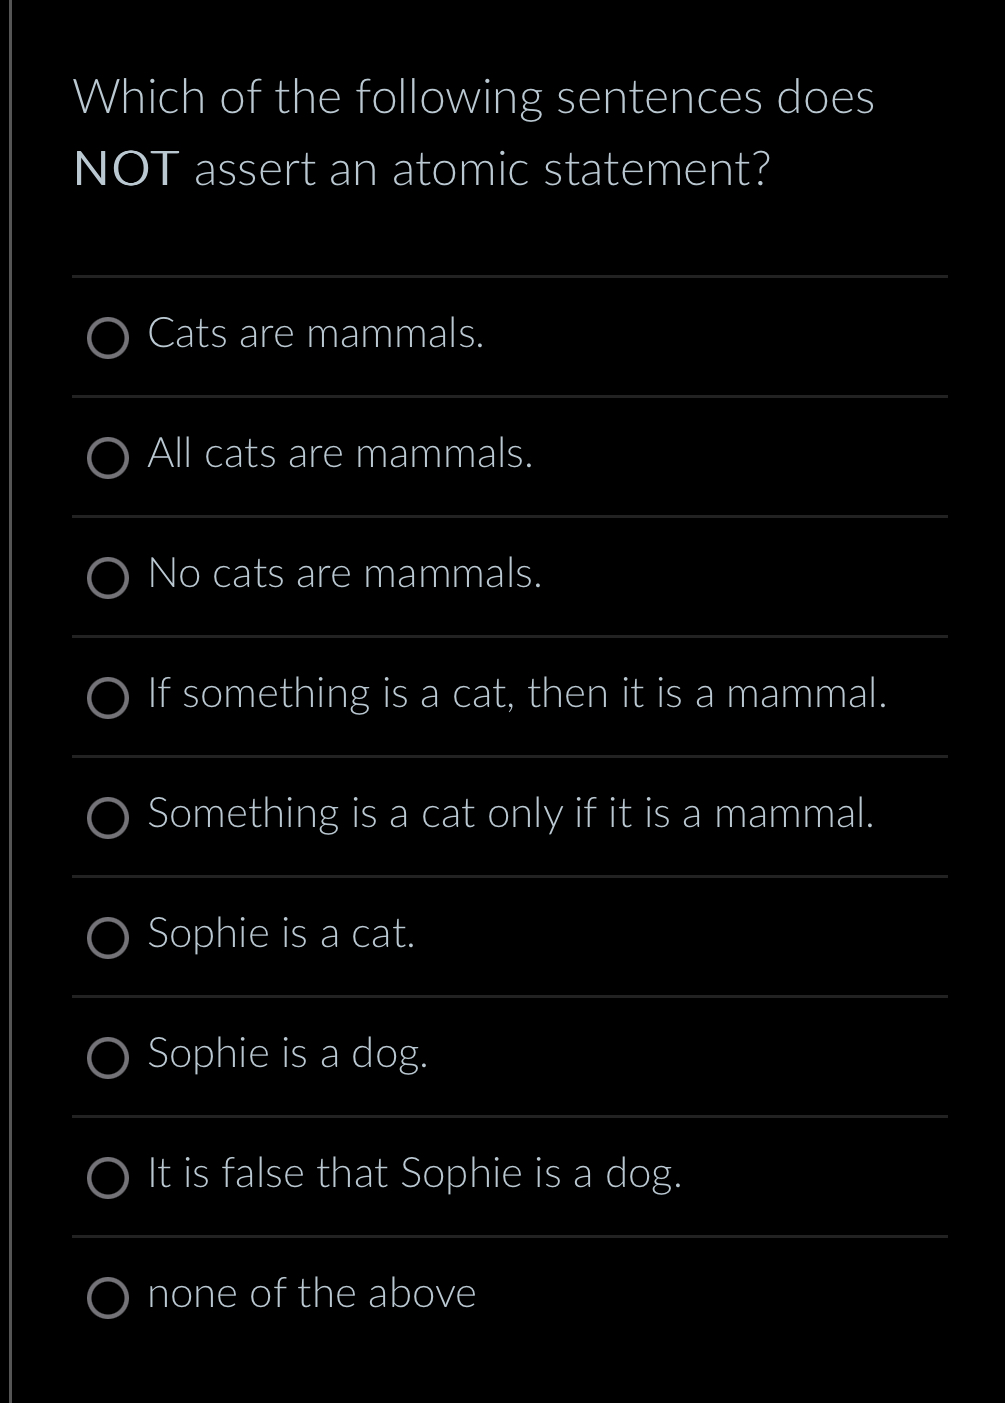Click the label "Something is a cat only if it is a mammal."
This screenshot has height=1403, width=1005.
511,815
